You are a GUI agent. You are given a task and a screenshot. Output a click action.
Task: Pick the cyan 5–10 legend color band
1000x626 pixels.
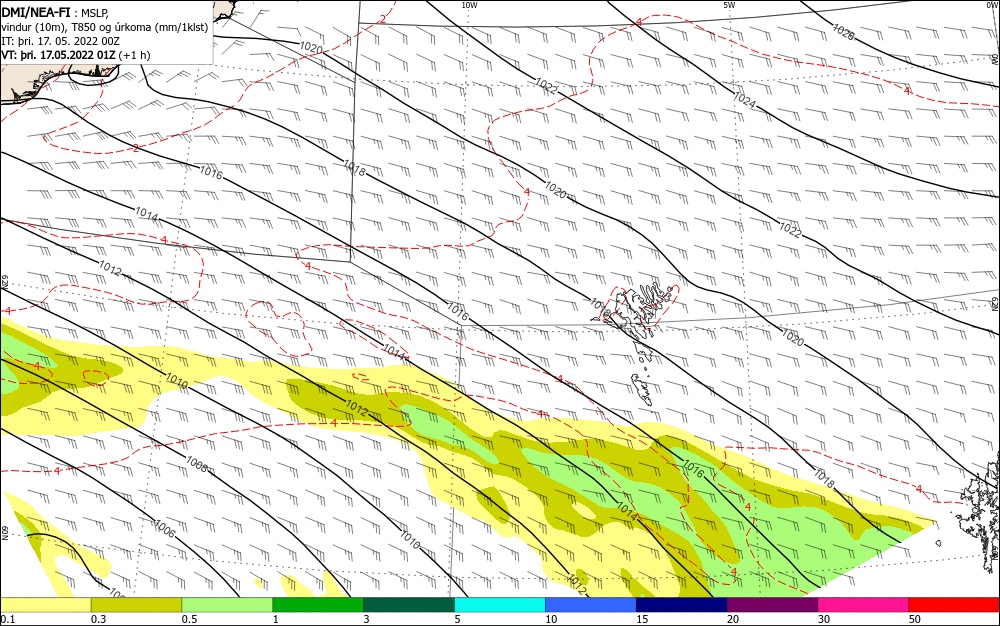(500, 605)
